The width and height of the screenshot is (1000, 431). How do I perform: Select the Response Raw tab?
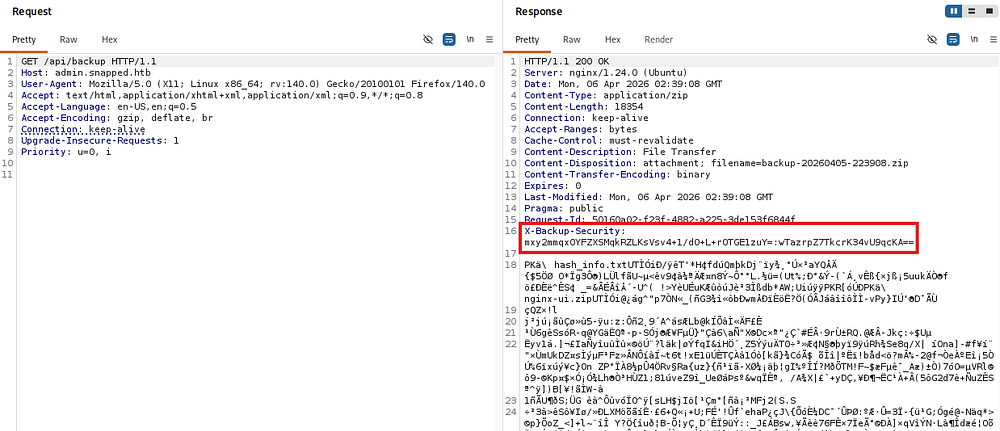tap(571, 40)
